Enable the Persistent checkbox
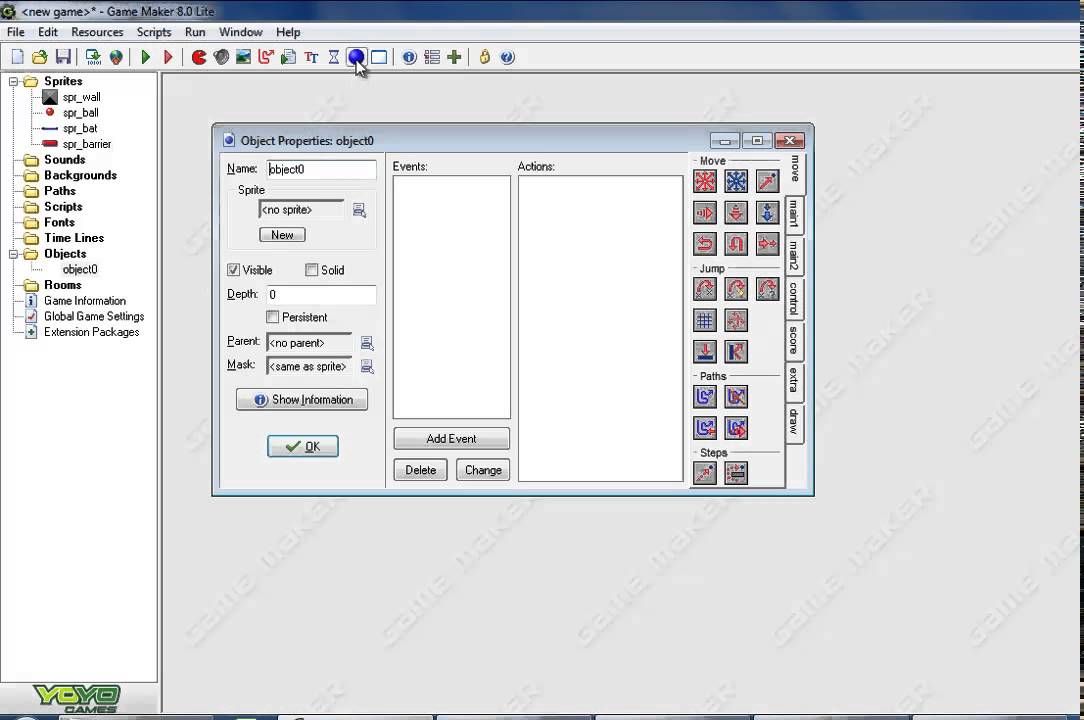Viewport: 1084px width, 720px height. (x=272, y=317)
